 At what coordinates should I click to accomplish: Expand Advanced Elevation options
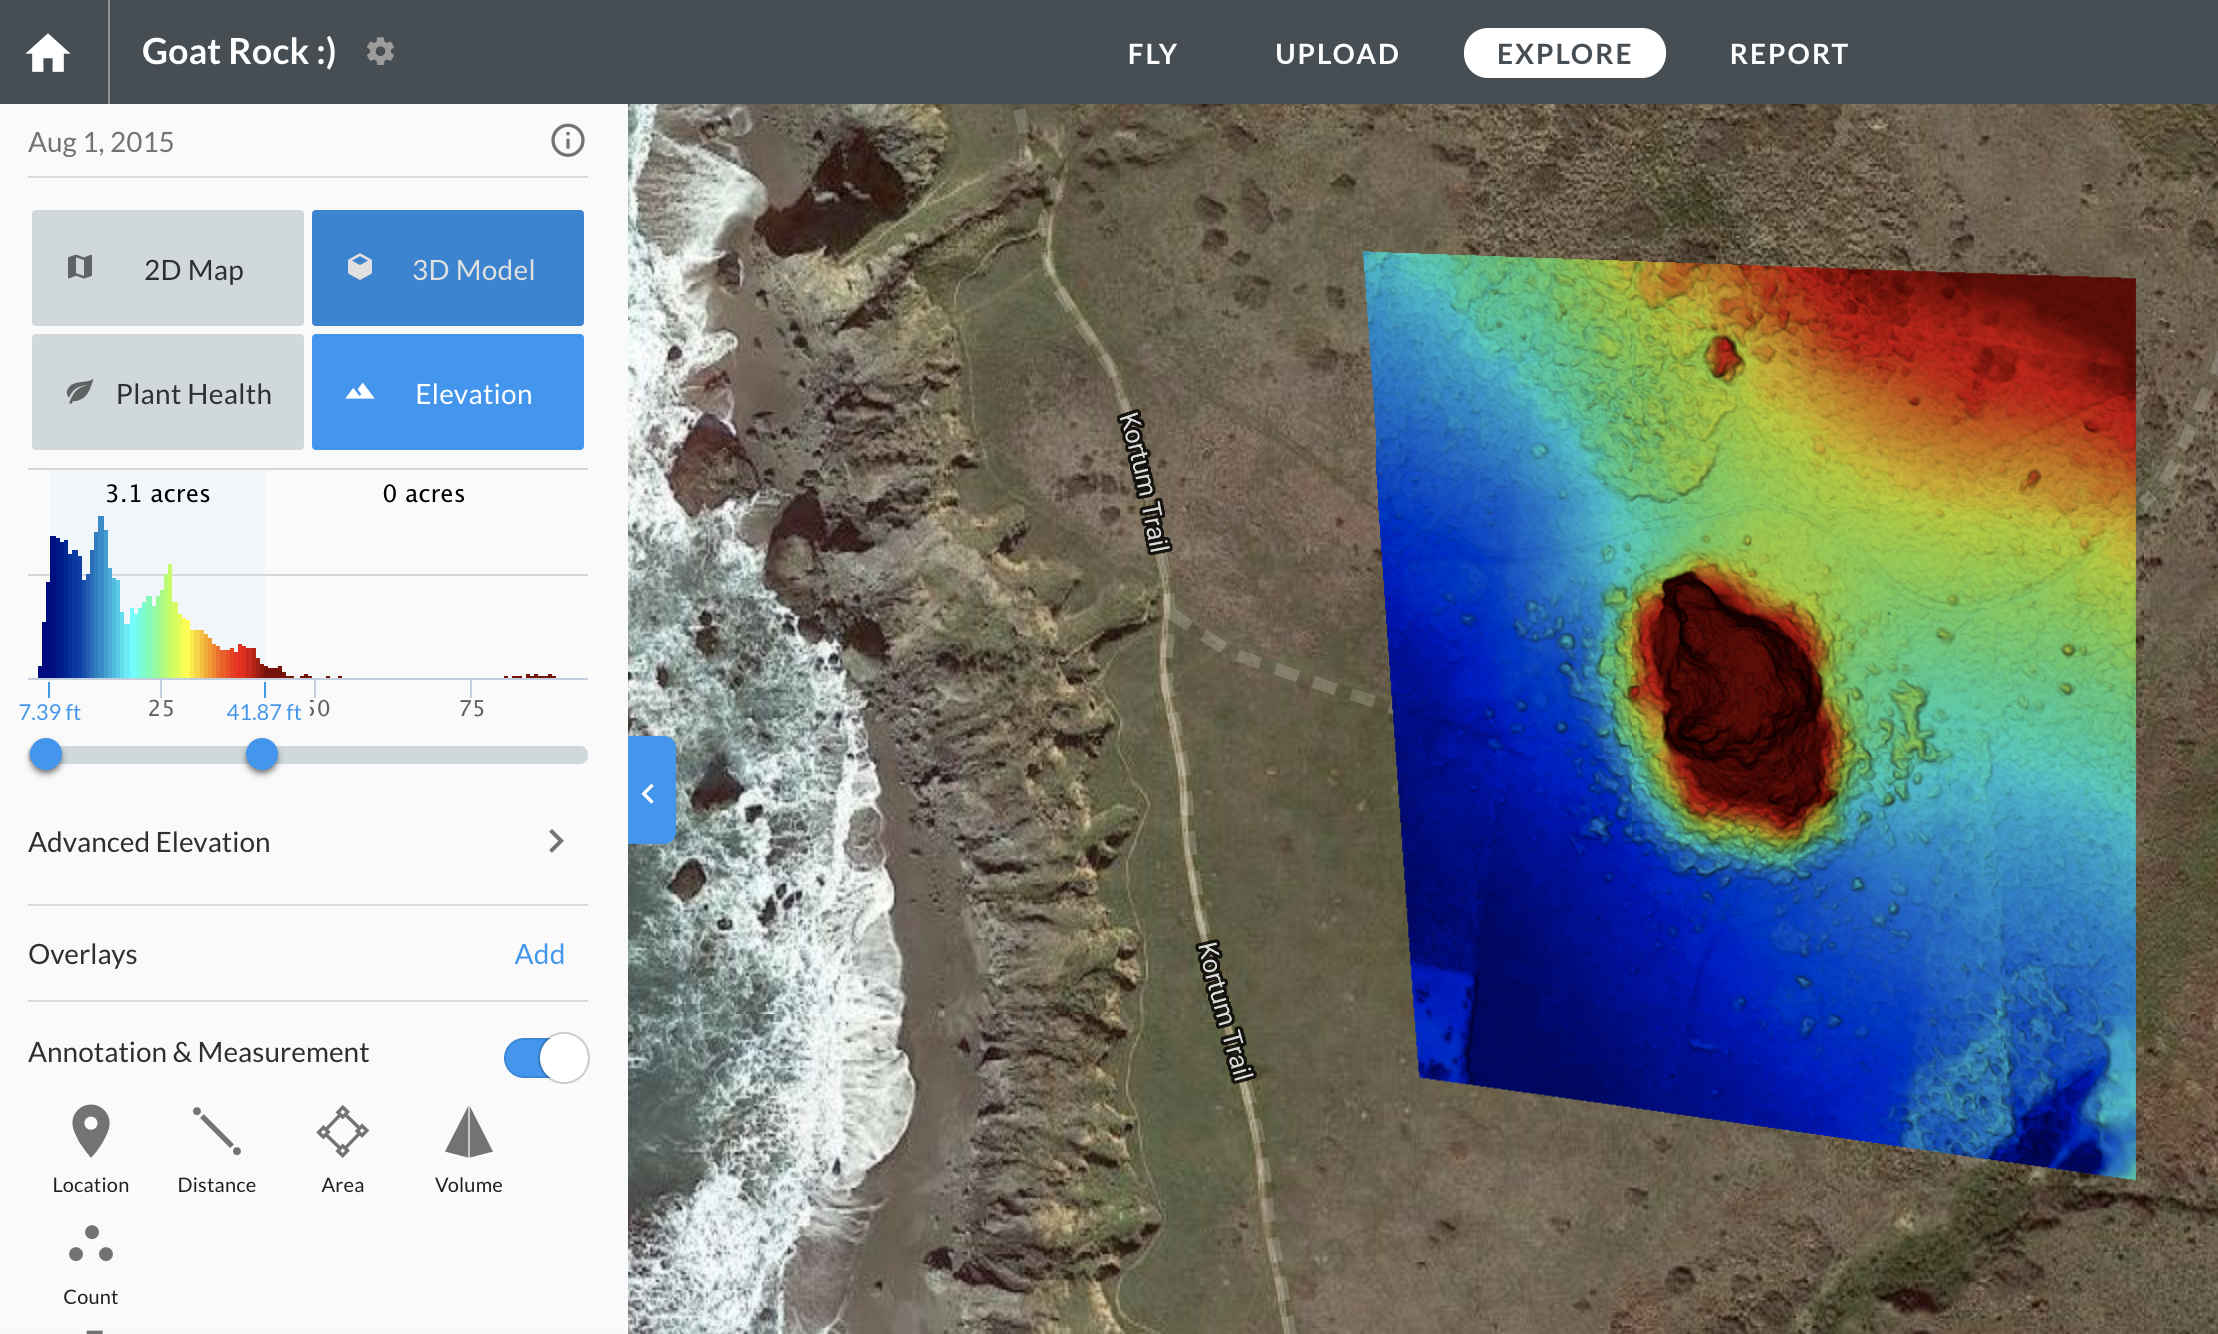point(300,842)
